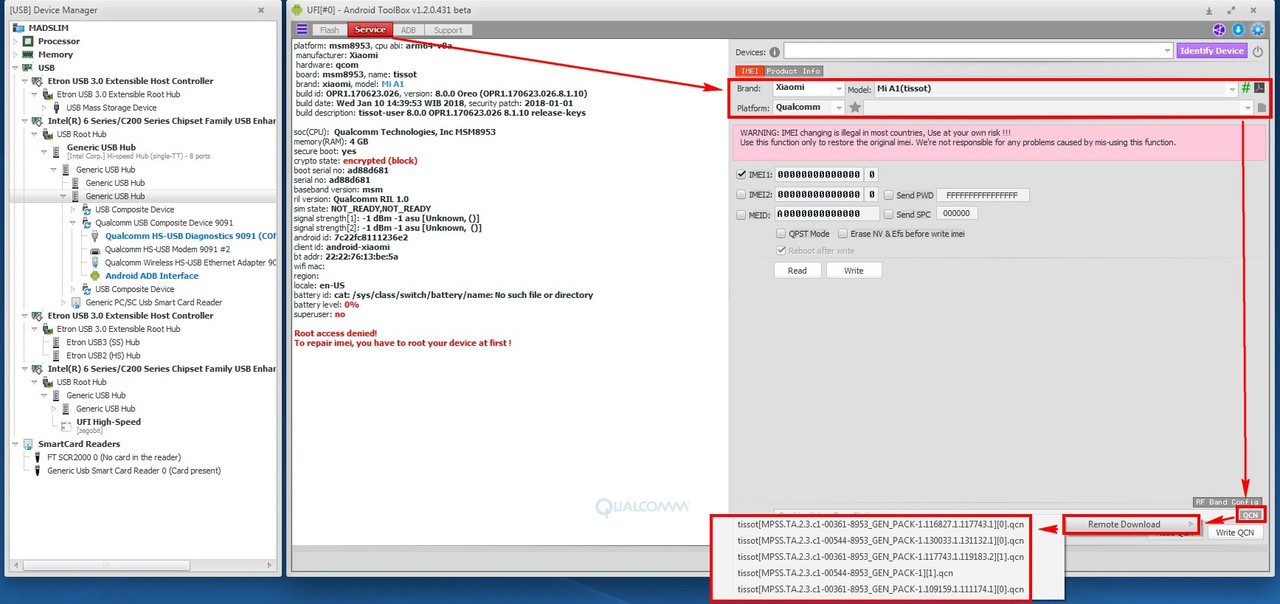This screenshot has width=1280, height=604.
Task: Click the PDF document icon beside Model
Action: point(1260,88)
